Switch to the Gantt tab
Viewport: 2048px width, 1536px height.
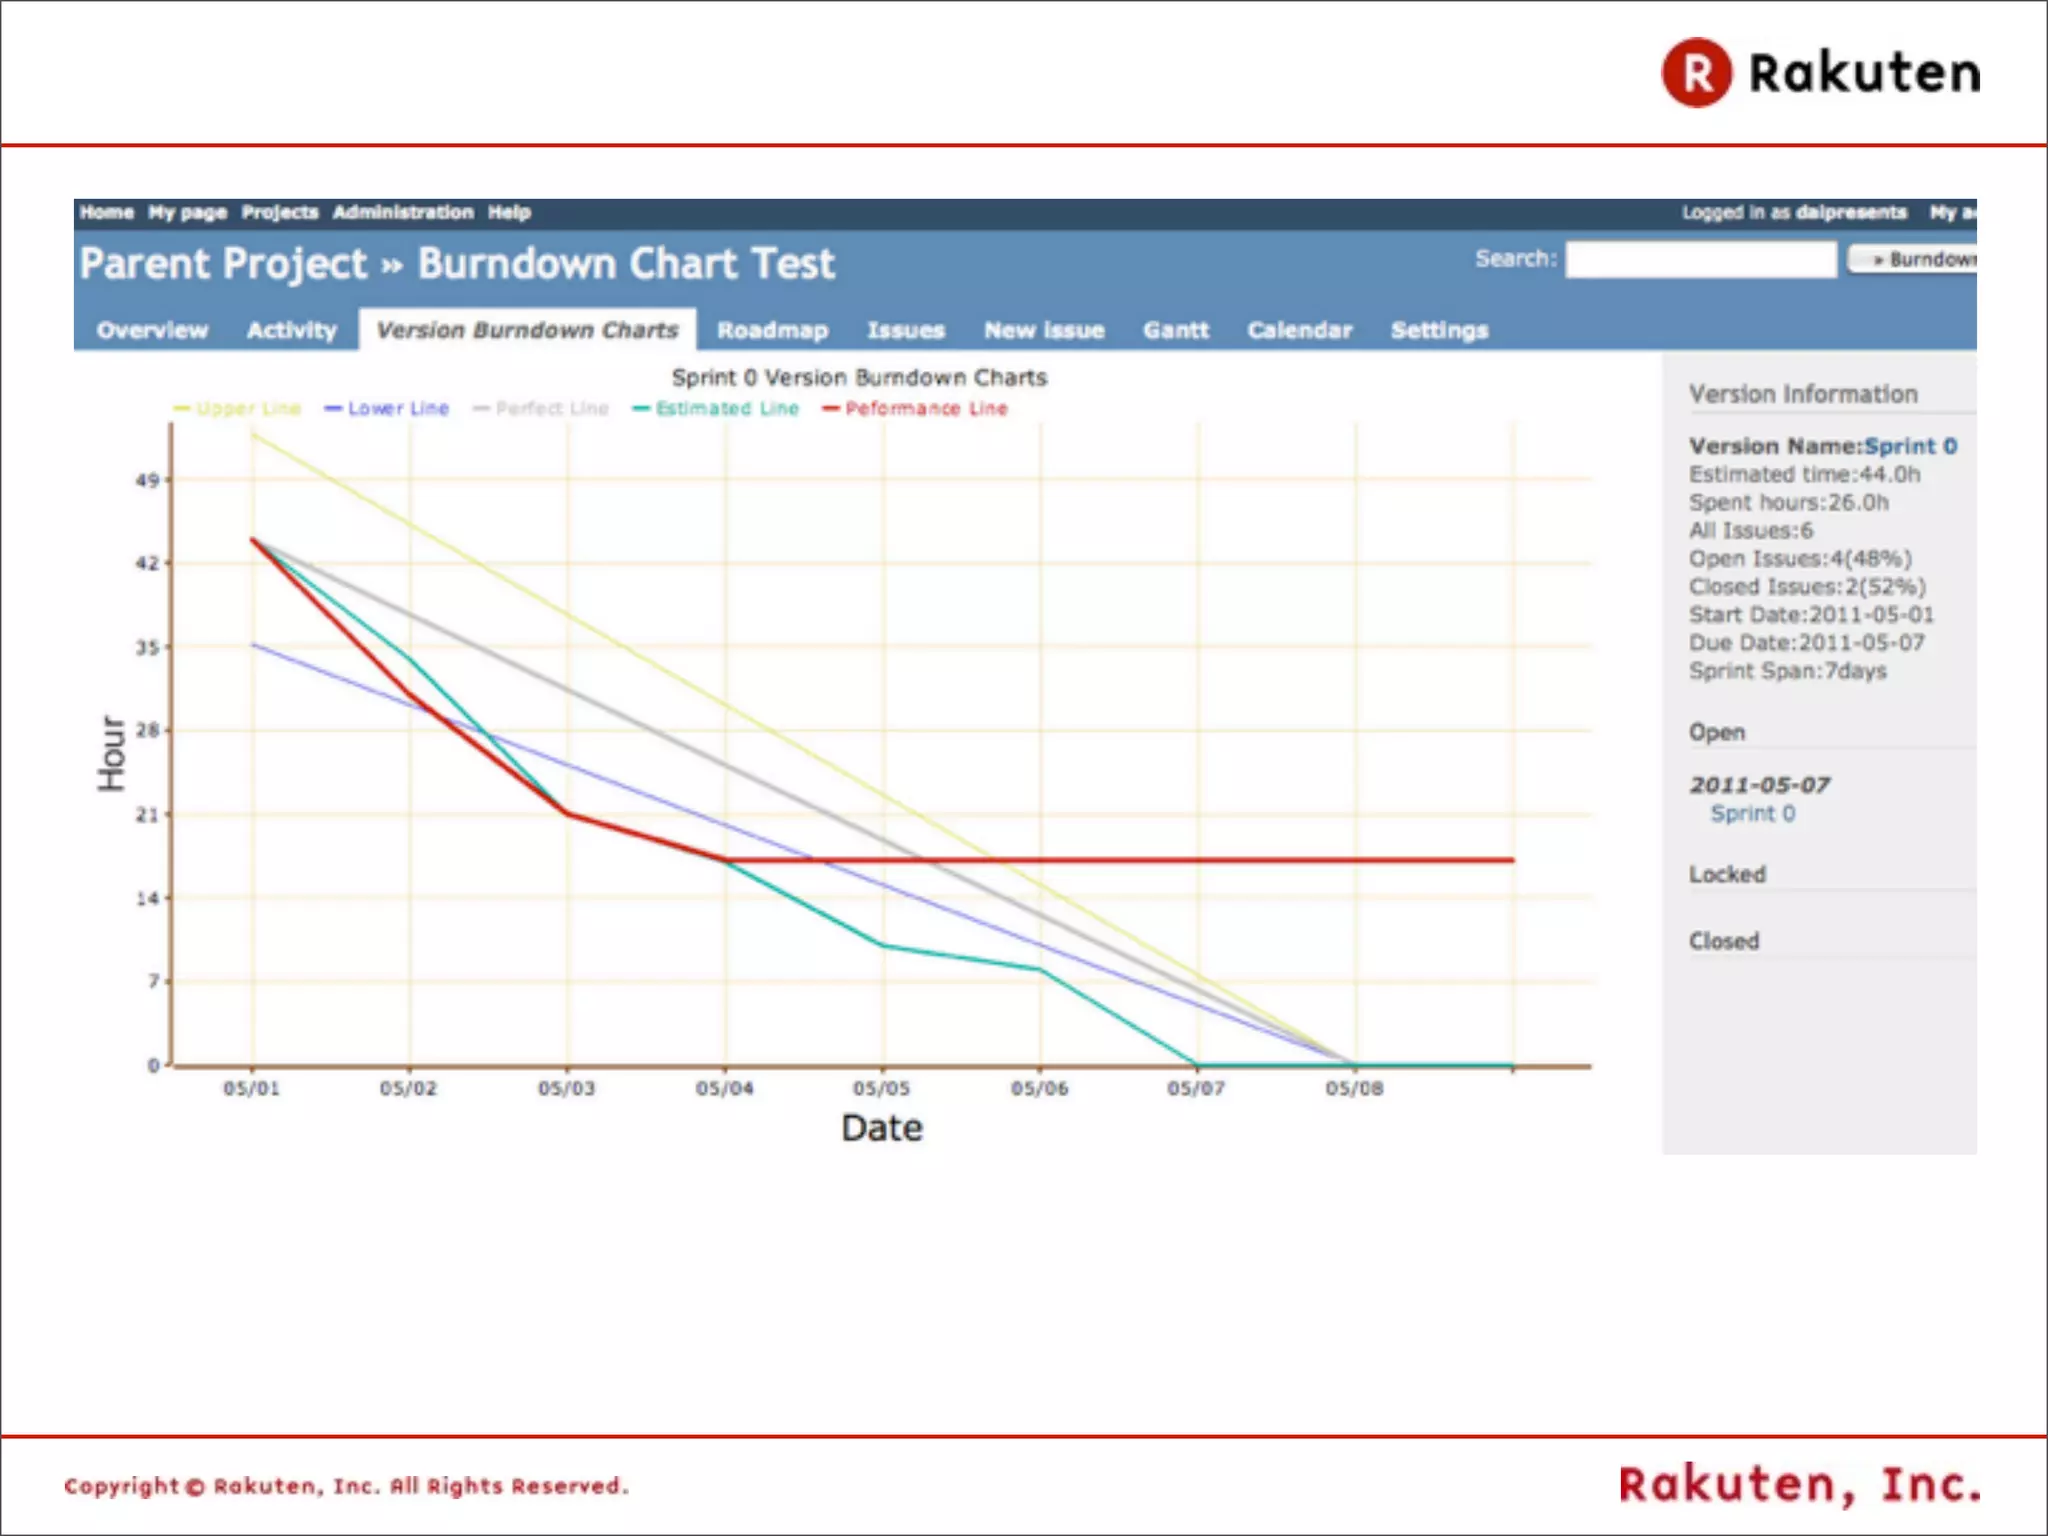pos(1175,330)
